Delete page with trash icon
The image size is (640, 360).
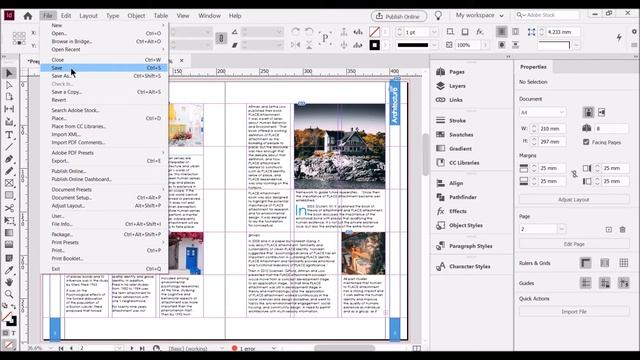pyautogui.click(x=622, y=229)
